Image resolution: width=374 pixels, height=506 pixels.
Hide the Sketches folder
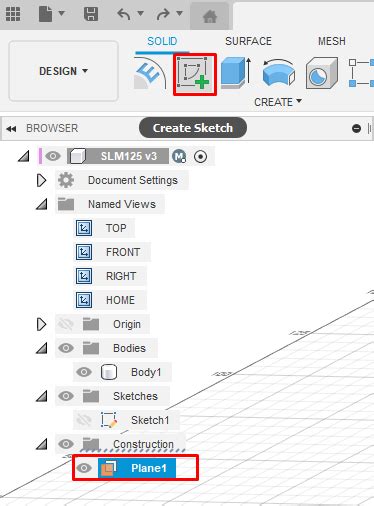pyautogui.click(x=66, y=396)
